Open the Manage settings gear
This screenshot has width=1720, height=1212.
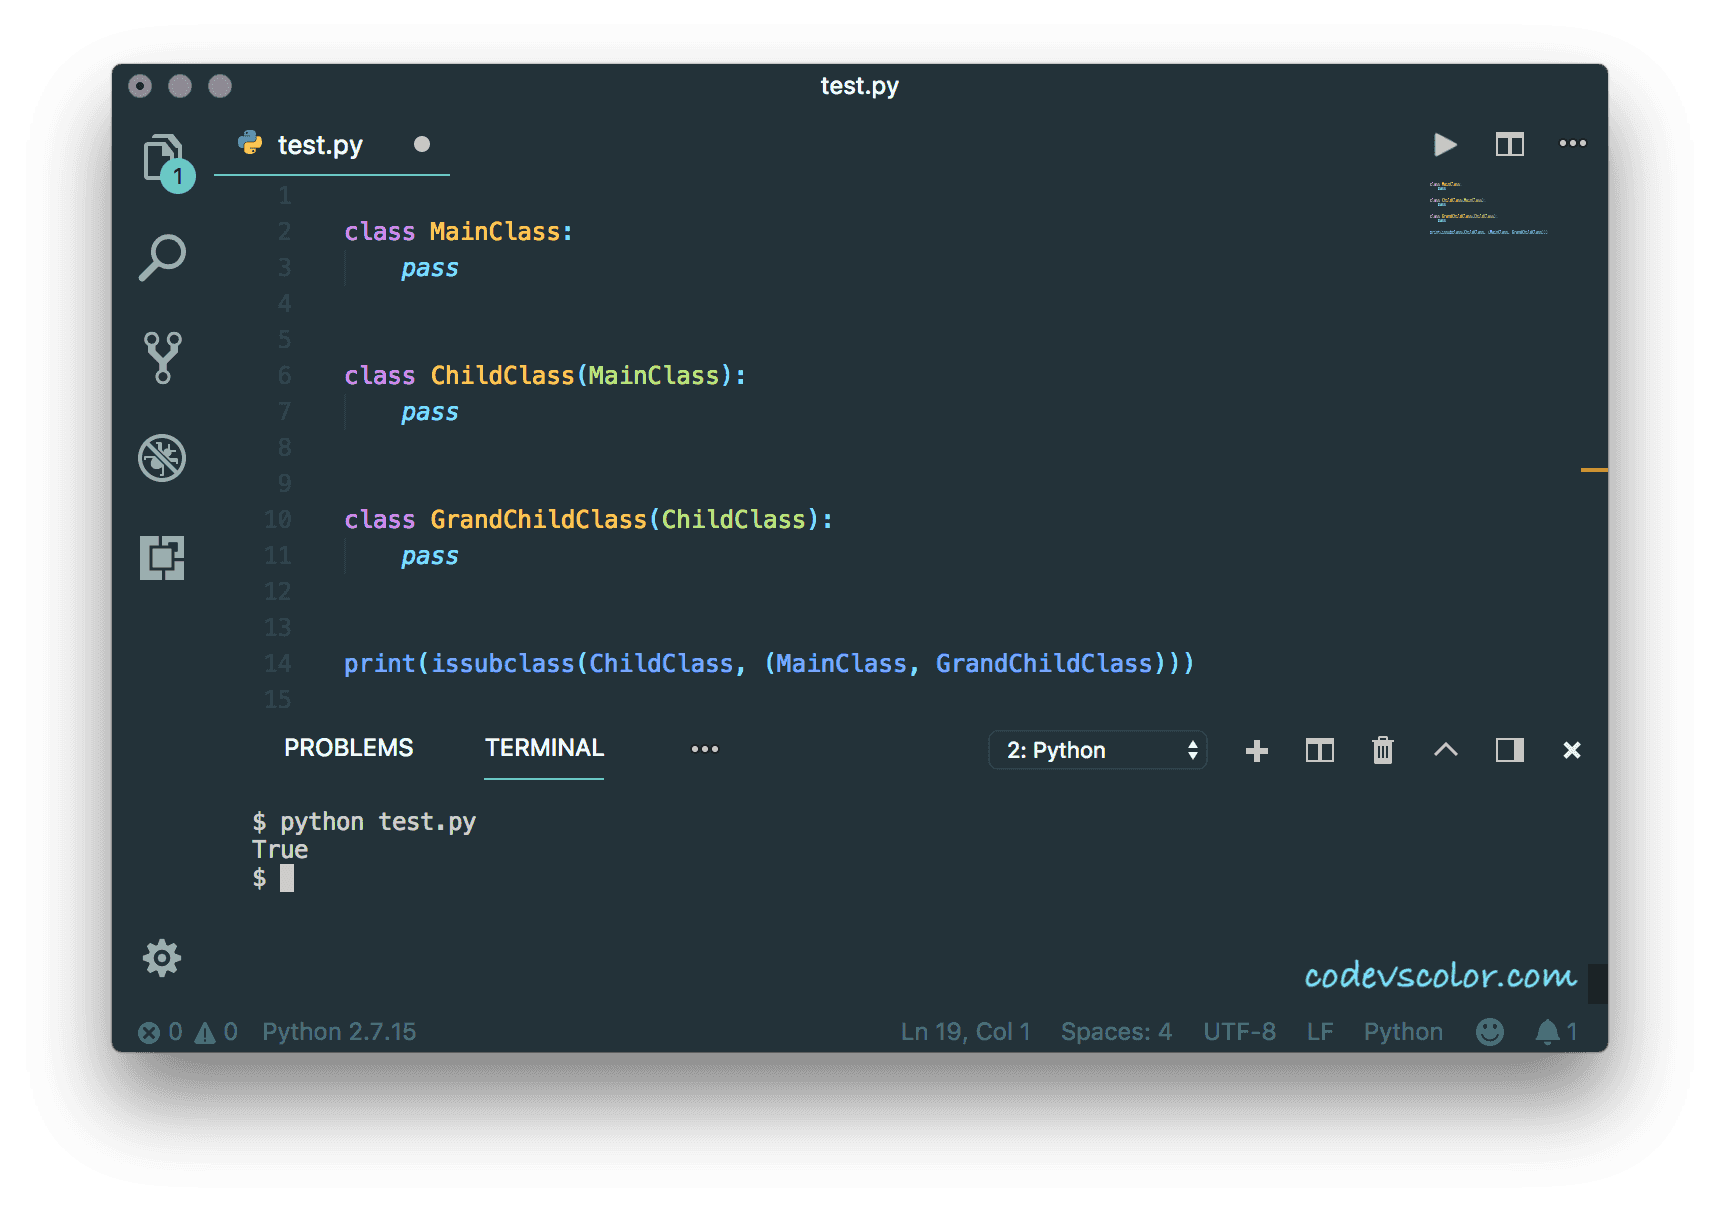pyautogui.click(x=162, y=958)
